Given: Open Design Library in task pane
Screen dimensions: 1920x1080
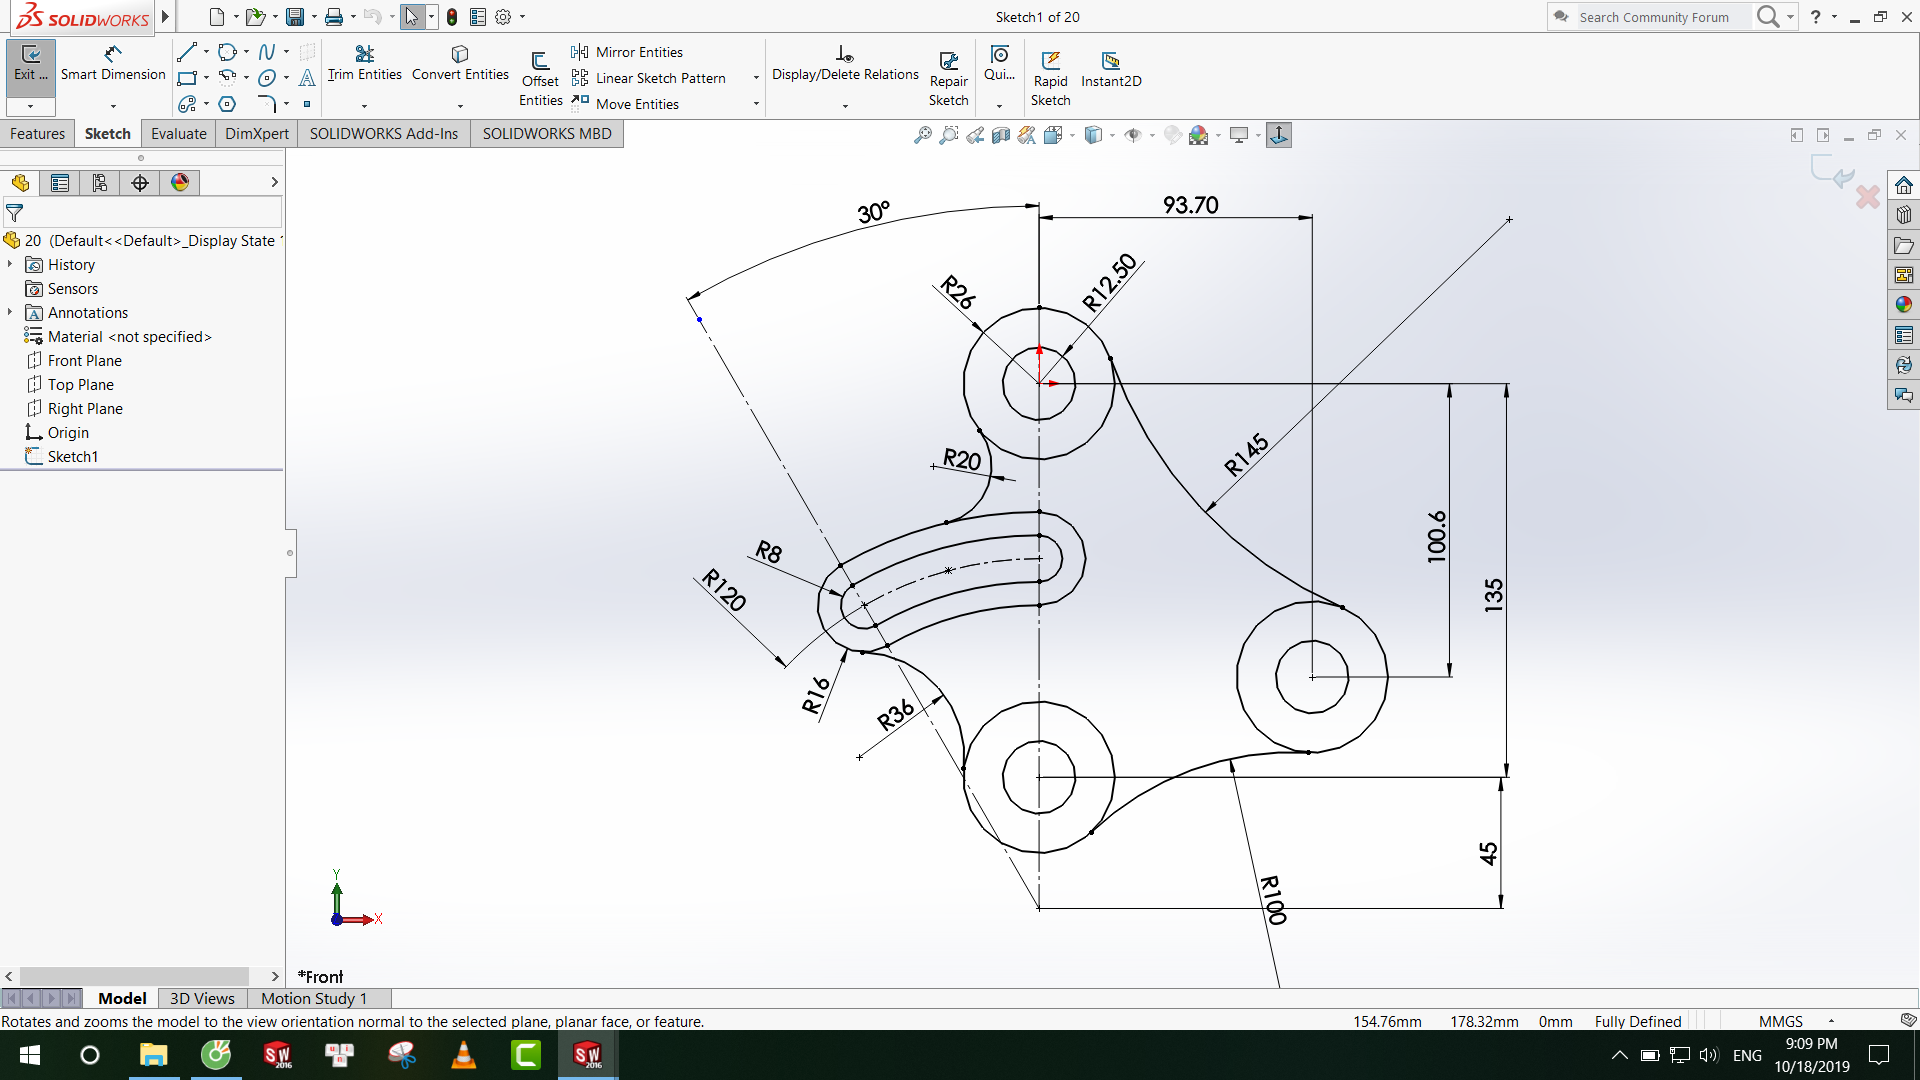Looking at the screenshot, I should pos(1903,215).
